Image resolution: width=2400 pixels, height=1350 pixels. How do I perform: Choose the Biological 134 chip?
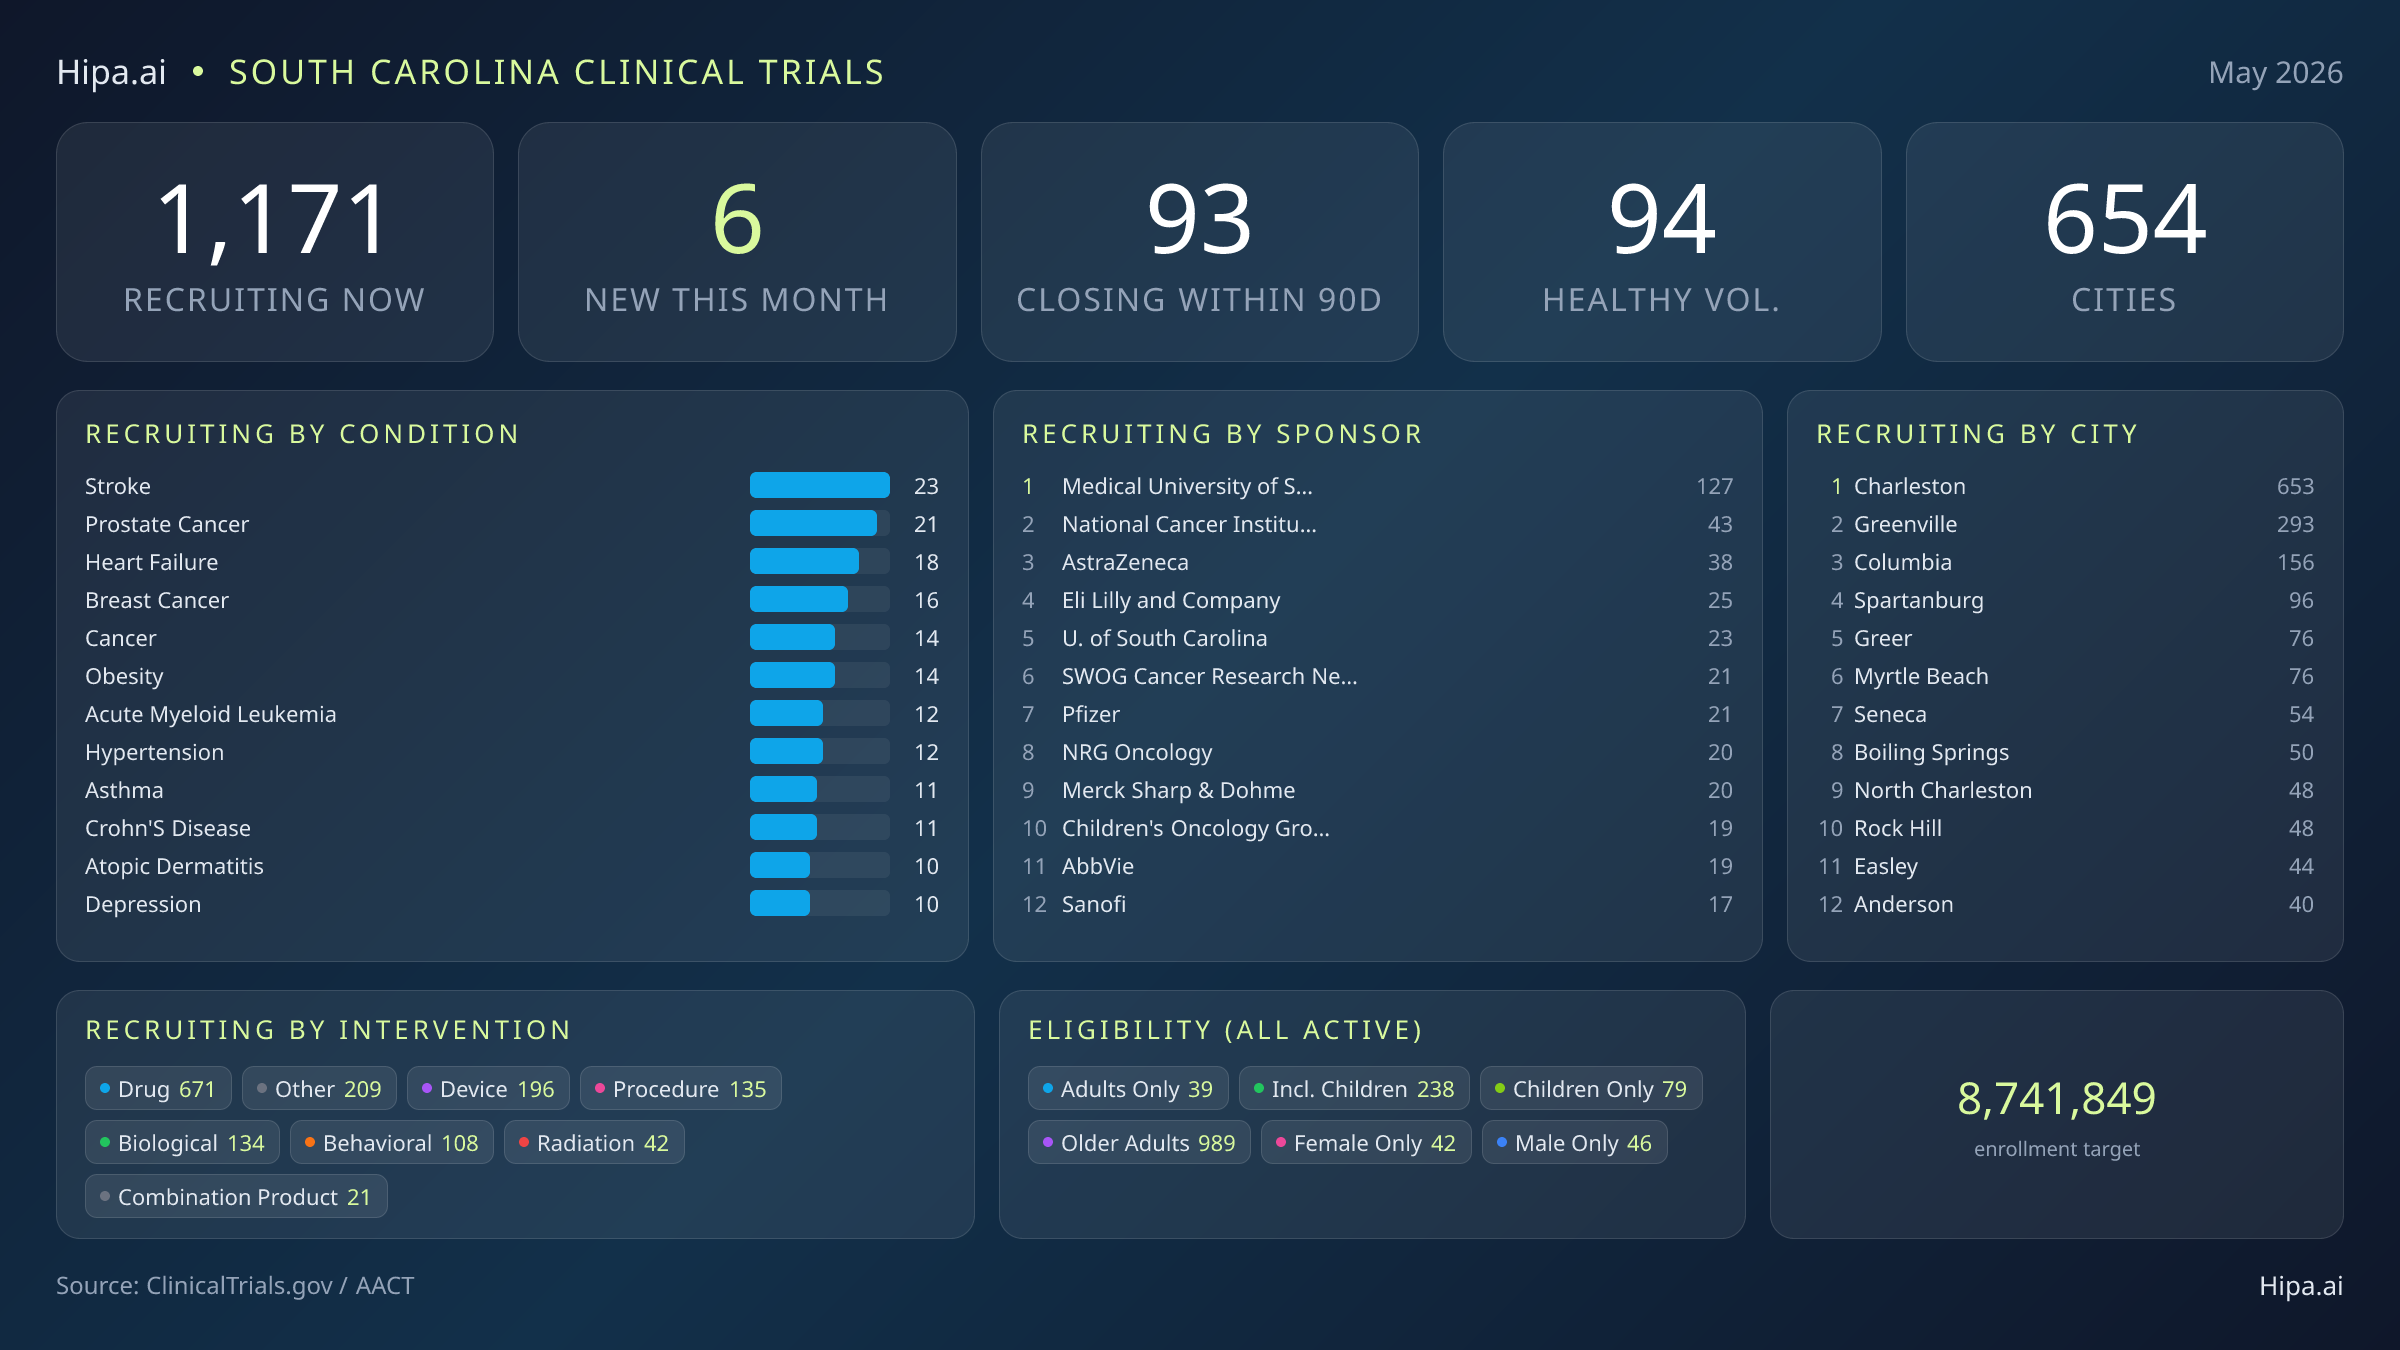[x=183, y=1143]
